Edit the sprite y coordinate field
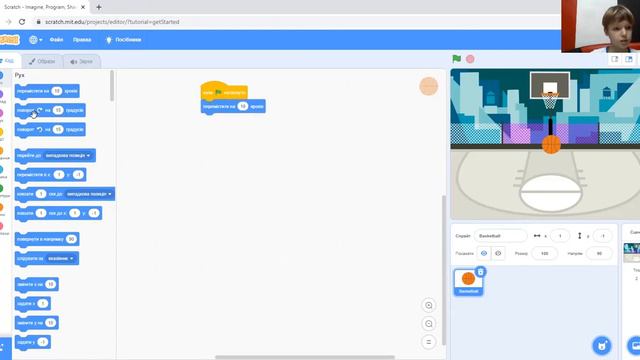 [x=602, y=236]
